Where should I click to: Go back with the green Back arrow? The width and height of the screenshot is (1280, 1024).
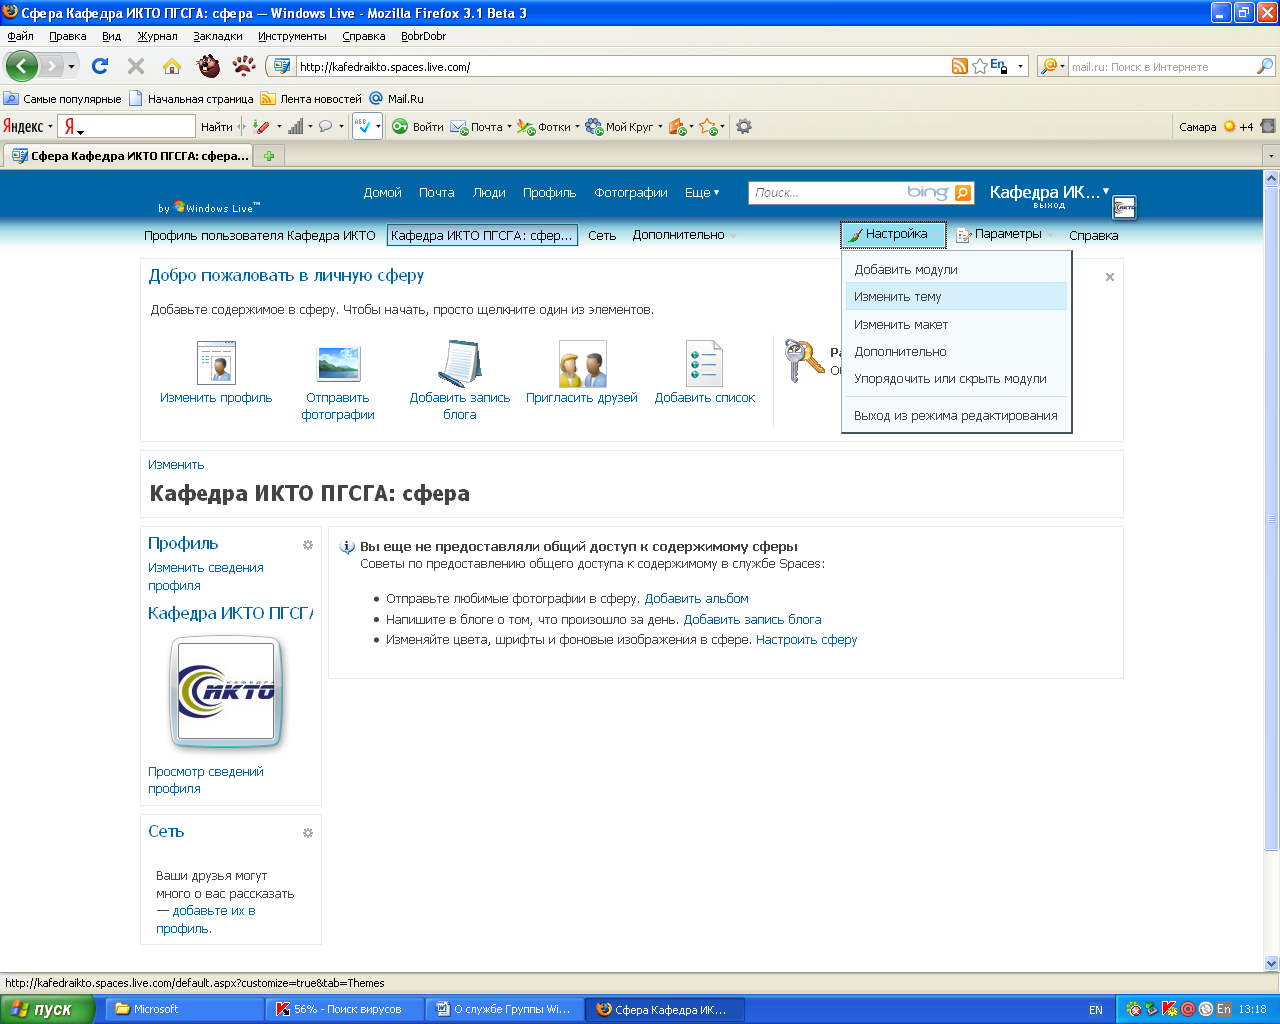click(x=22, y=66)
